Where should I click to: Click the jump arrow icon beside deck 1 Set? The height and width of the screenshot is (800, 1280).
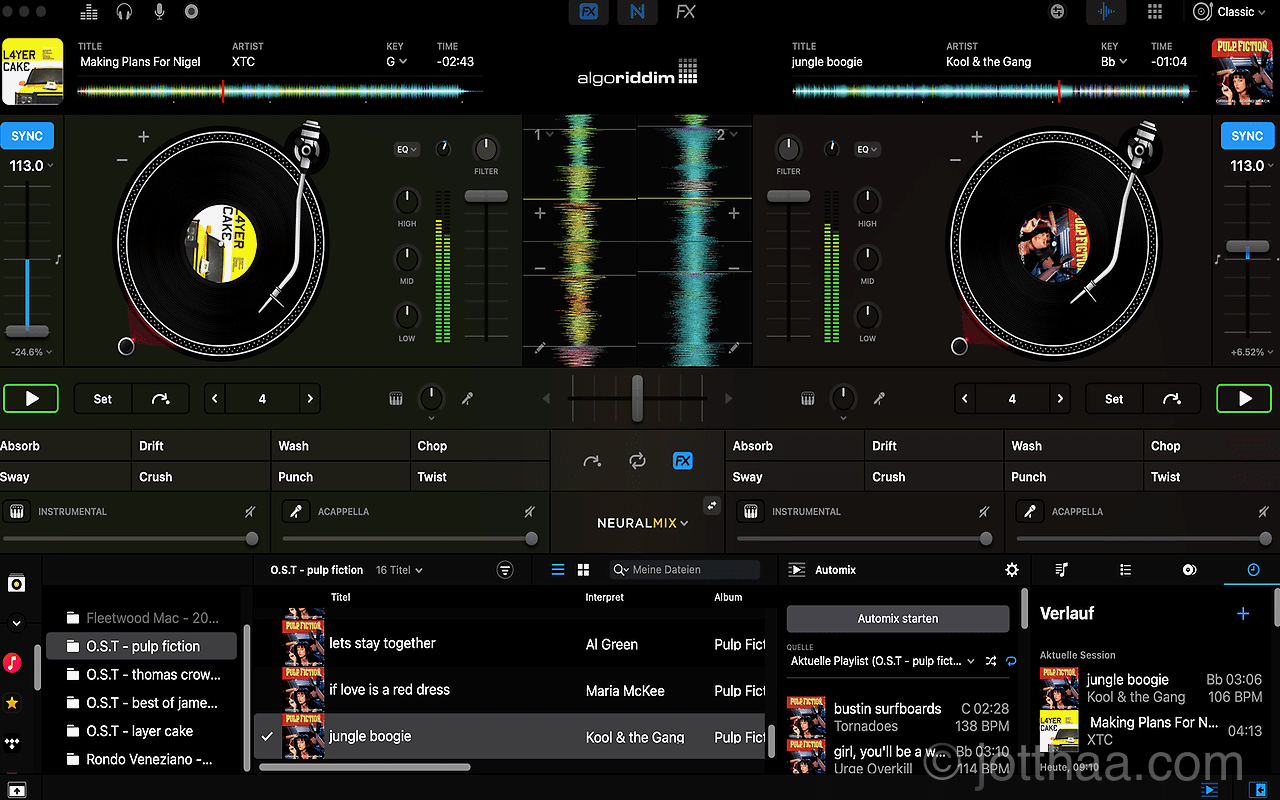click(160, 399)
